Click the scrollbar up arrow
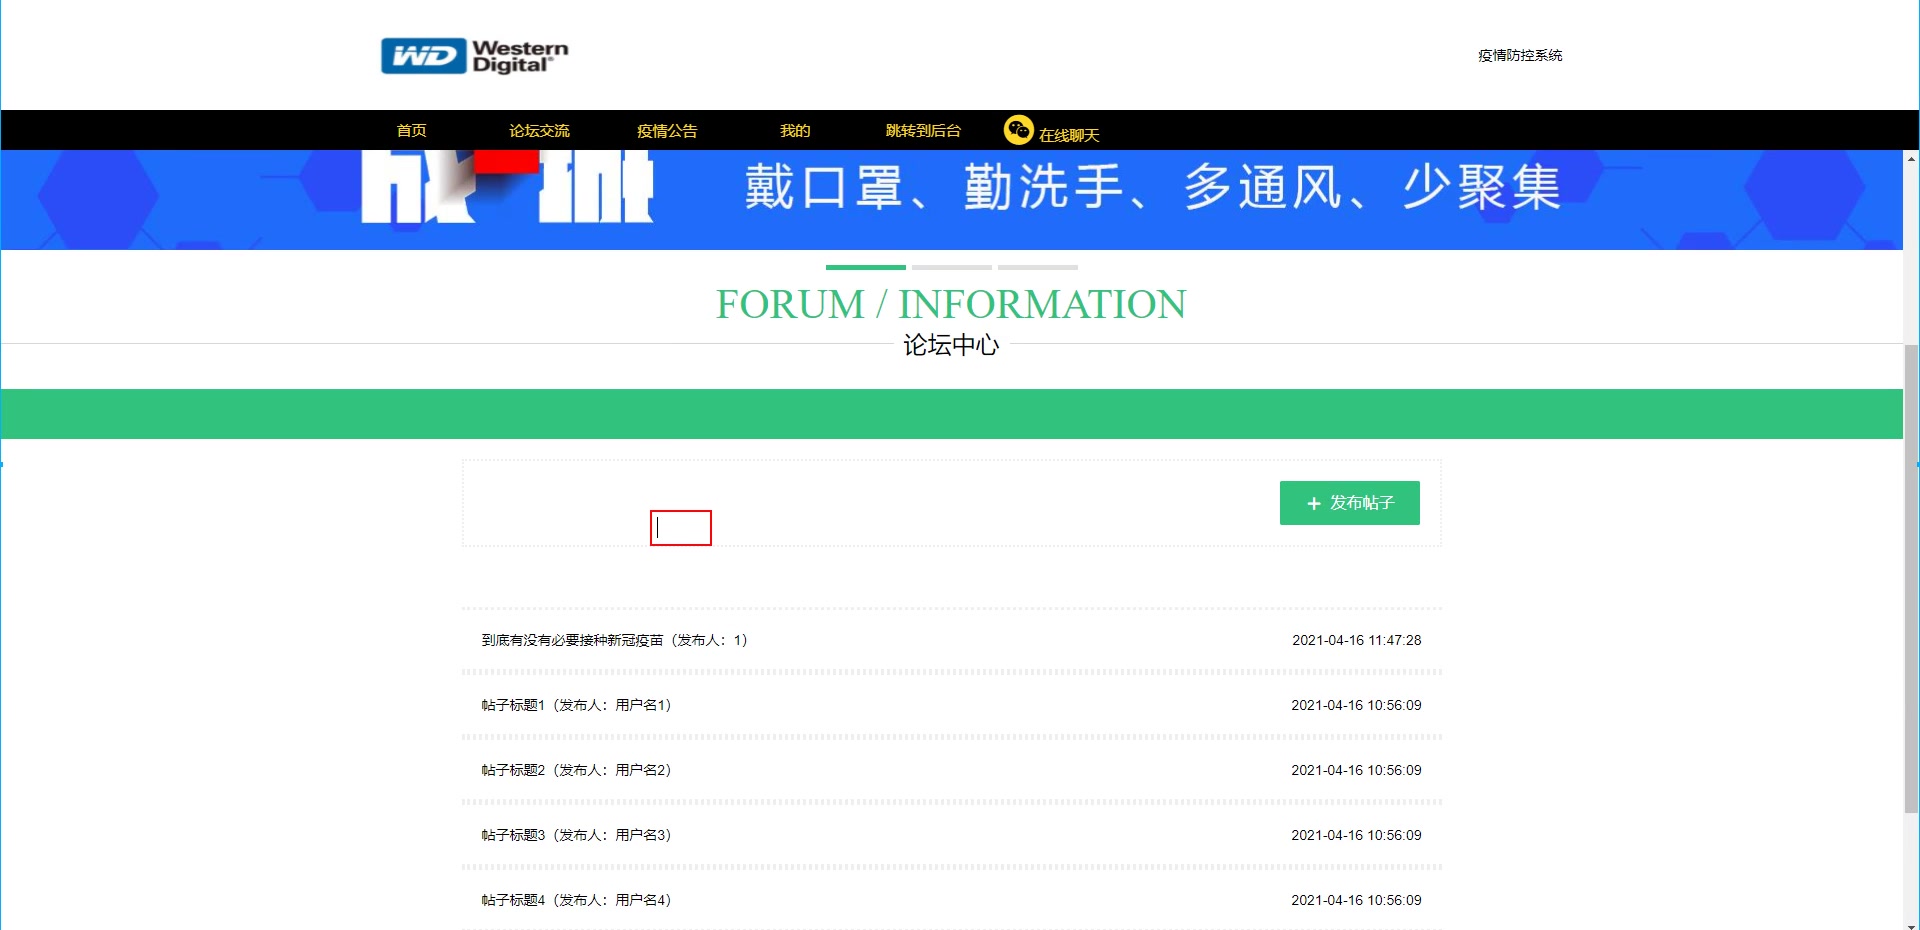 [1911, 158]
